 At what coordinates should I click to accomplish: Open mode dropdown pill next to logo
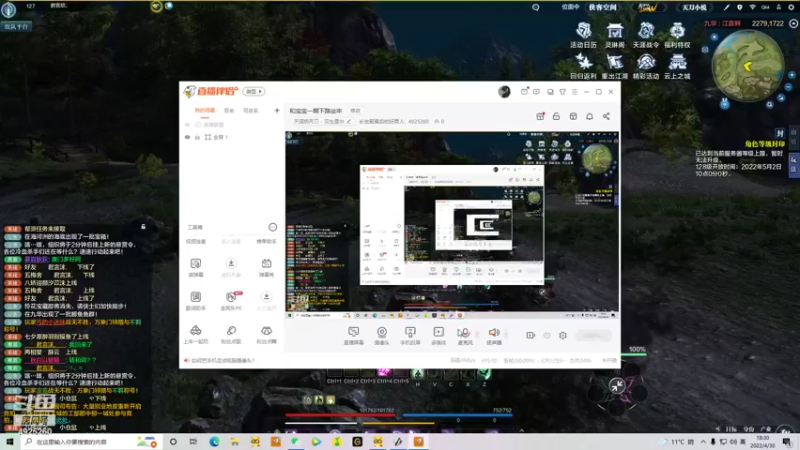254,91
